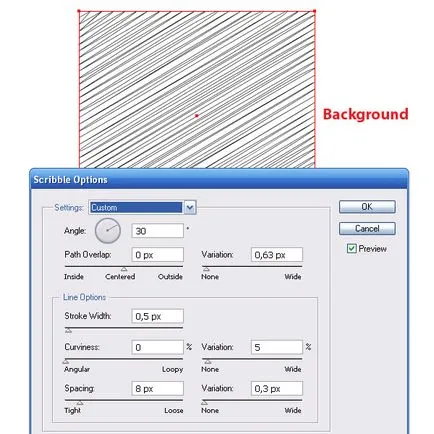Click the Curviness Variation field
Viewport: 434px width, 434px height.
click(277, 347)
